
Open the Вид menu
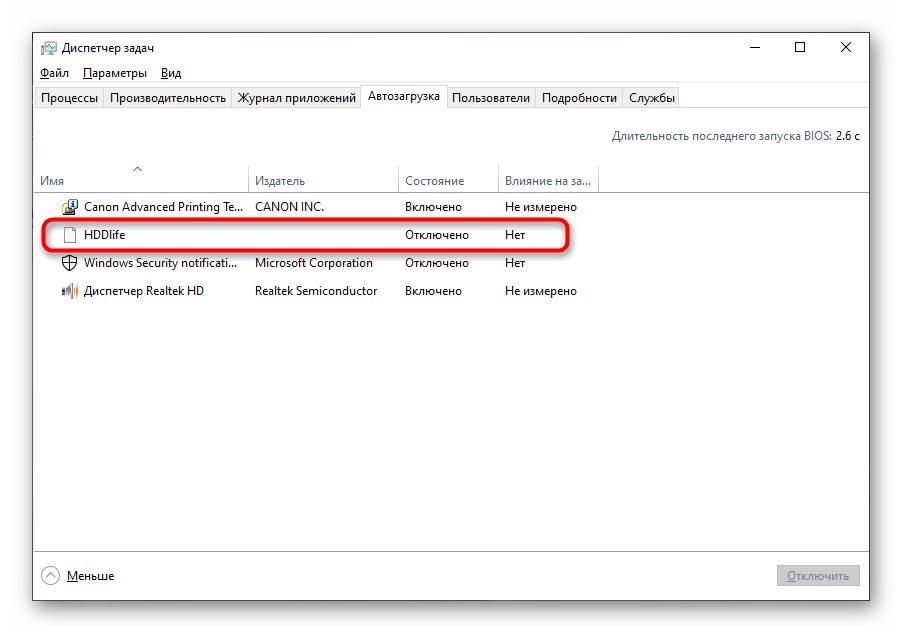171,73
